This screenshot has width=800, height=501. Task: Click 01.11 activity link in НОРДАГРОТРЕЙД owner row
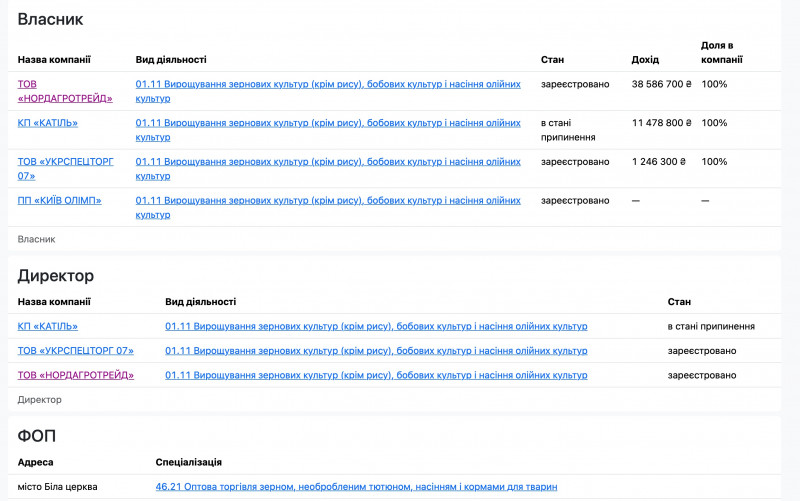(328, 91)
